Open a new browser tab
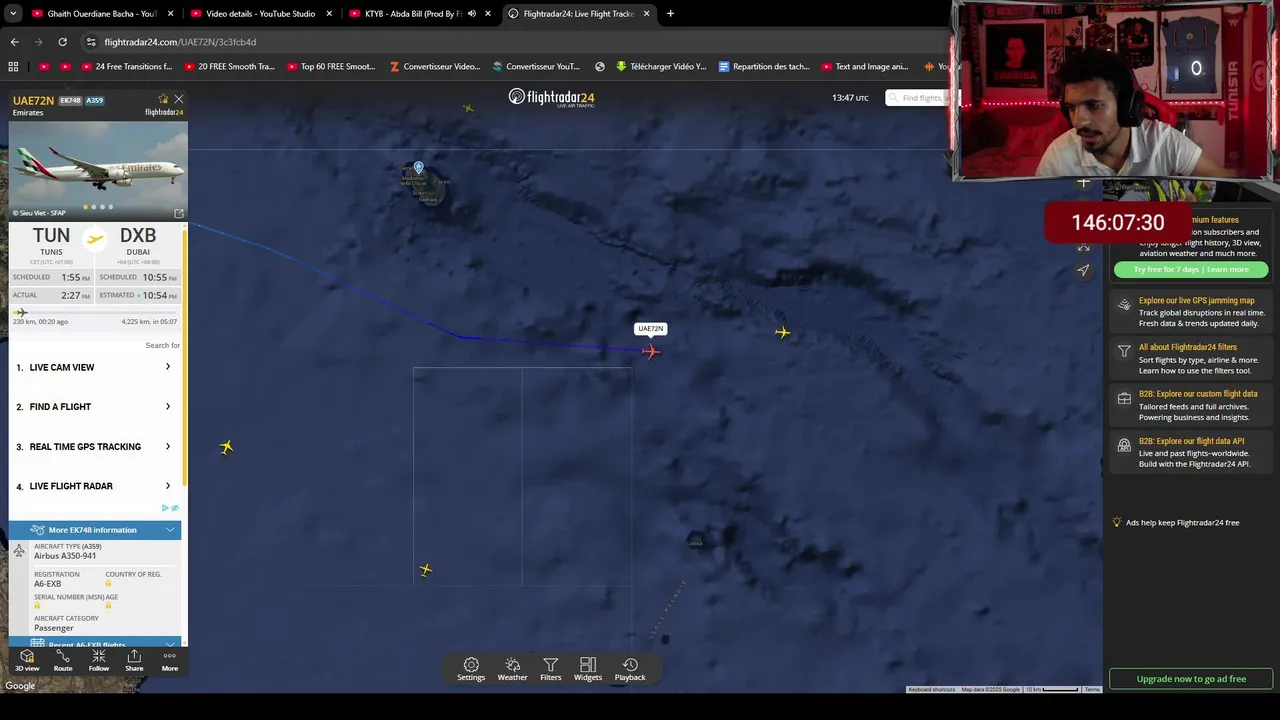Image resolution: width=1280 pixels, height=720 pixels. pos(670,14)
